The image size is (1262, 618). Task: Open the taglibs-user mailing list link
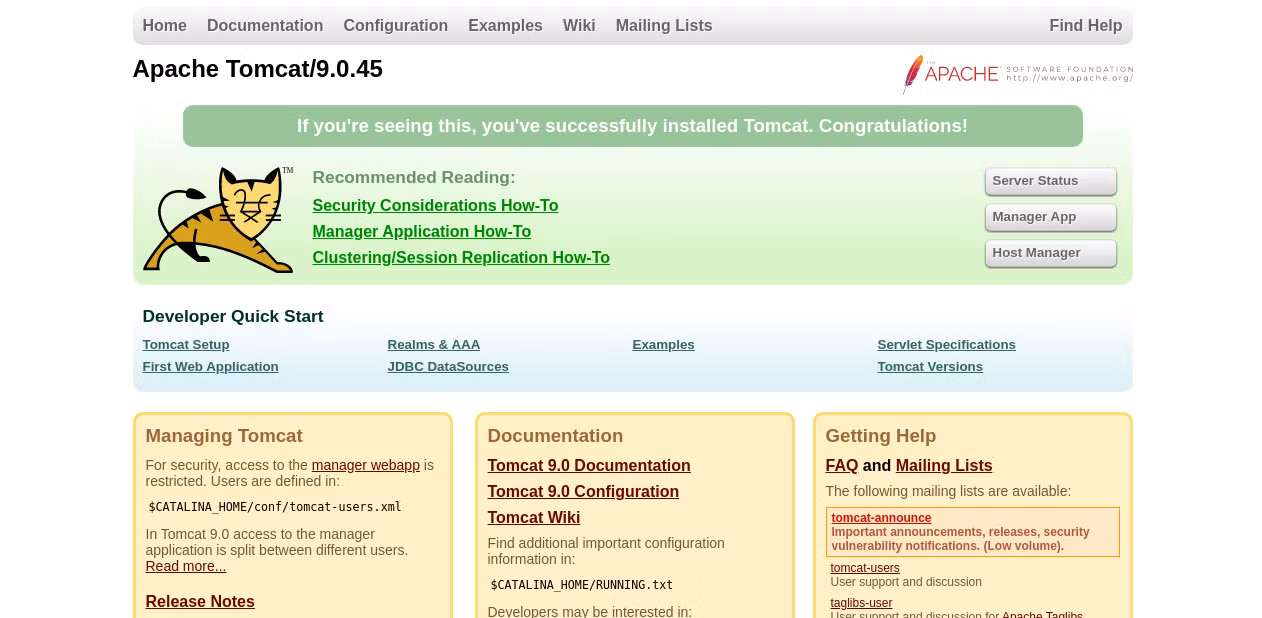tap(861, 603)
